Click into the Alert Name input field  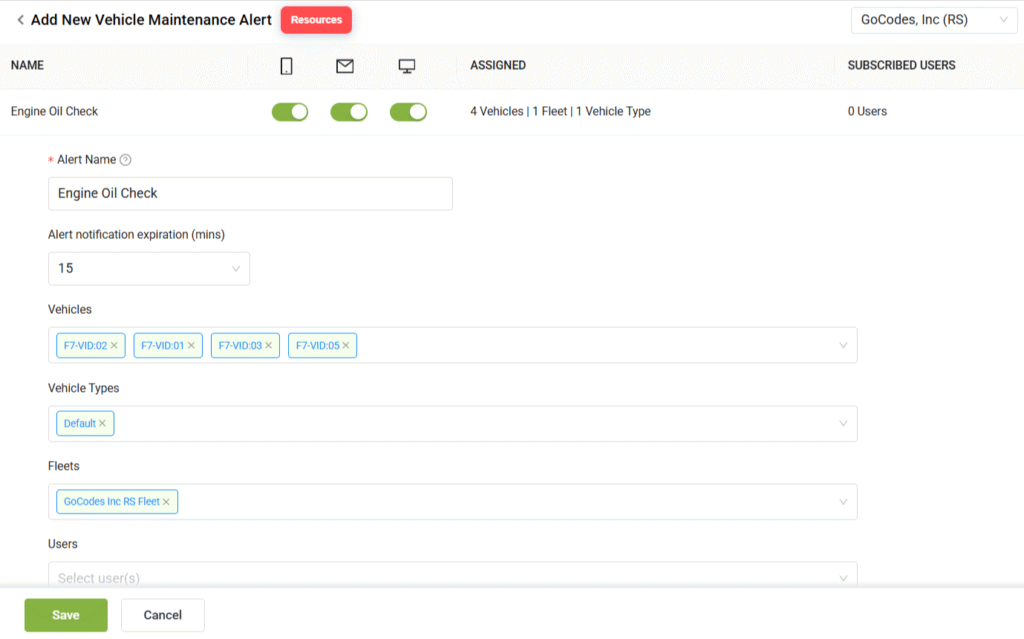tap(250, 193)
